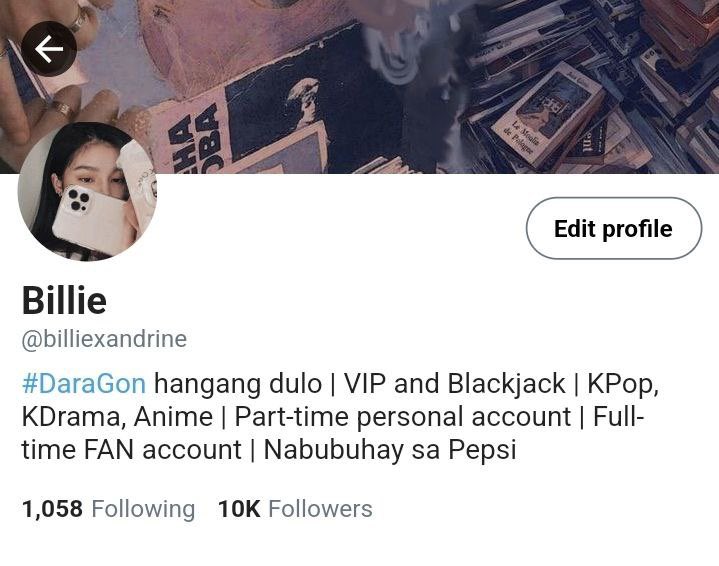Click the Edit profile button
The height and width of the screenshot is (566, 719).
(614, 228)
